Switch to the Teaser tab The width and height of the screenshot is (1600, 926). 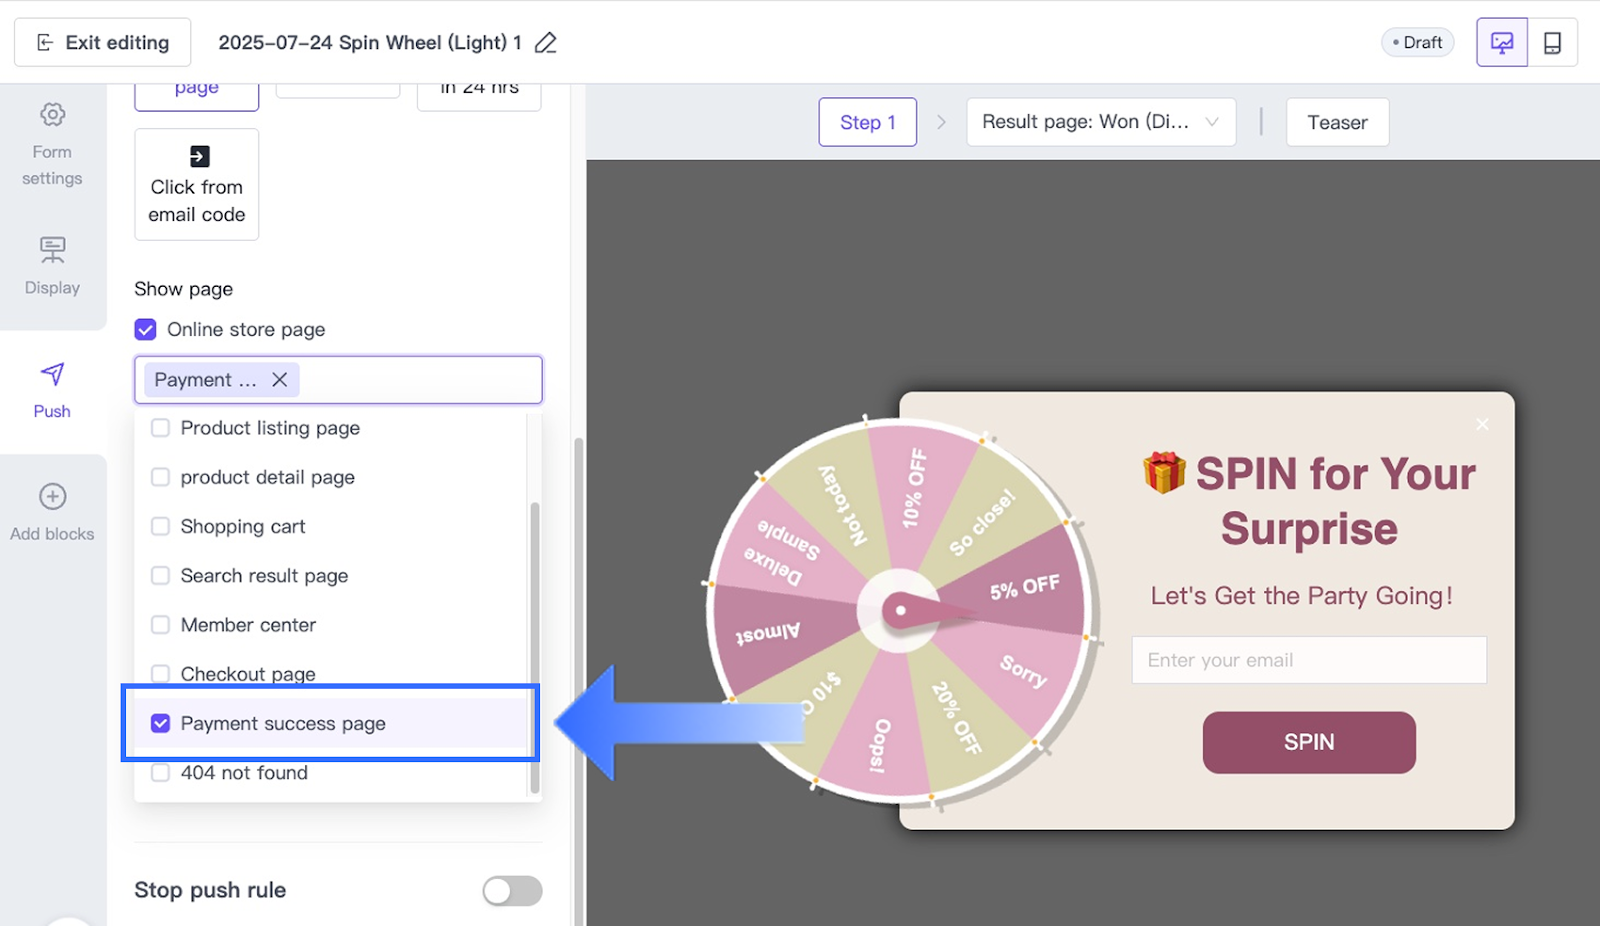(1336, 122)
